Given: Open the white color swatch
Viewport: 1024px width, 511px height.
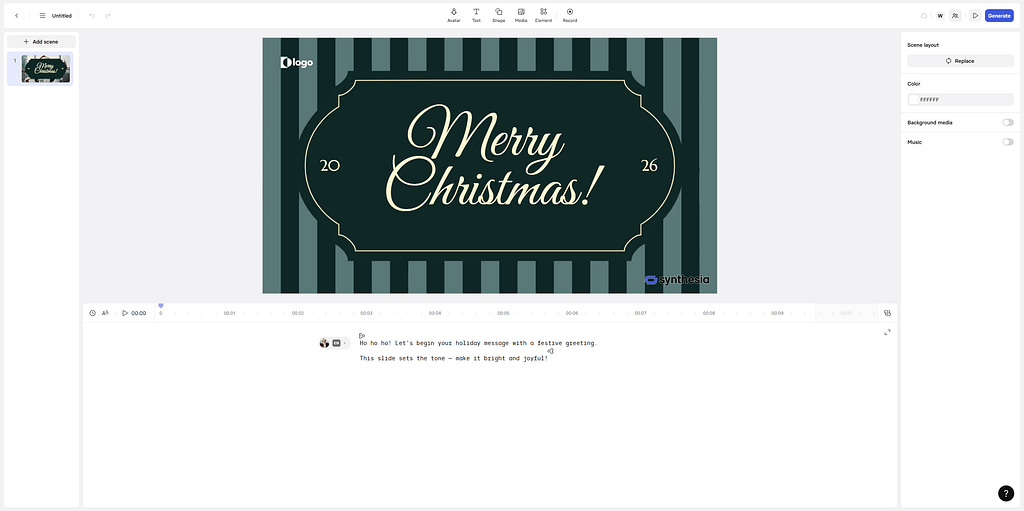Looking at the screenshot, I should [913, 100].
